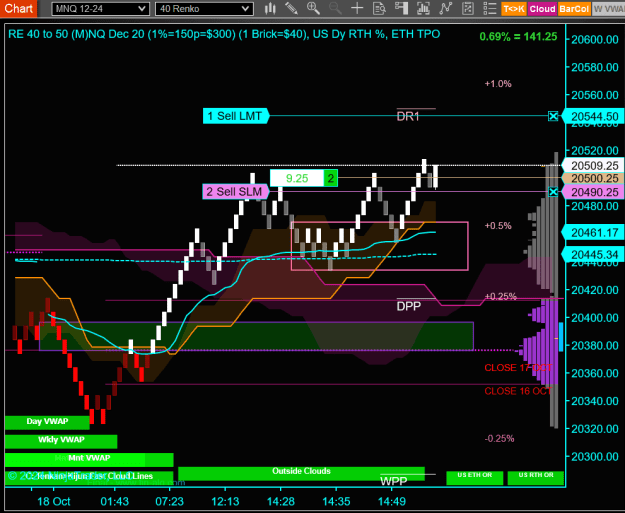Viewport: 625px width, 513px height.
Task: Click the WPP pivot label
Action: click(393, 481)
